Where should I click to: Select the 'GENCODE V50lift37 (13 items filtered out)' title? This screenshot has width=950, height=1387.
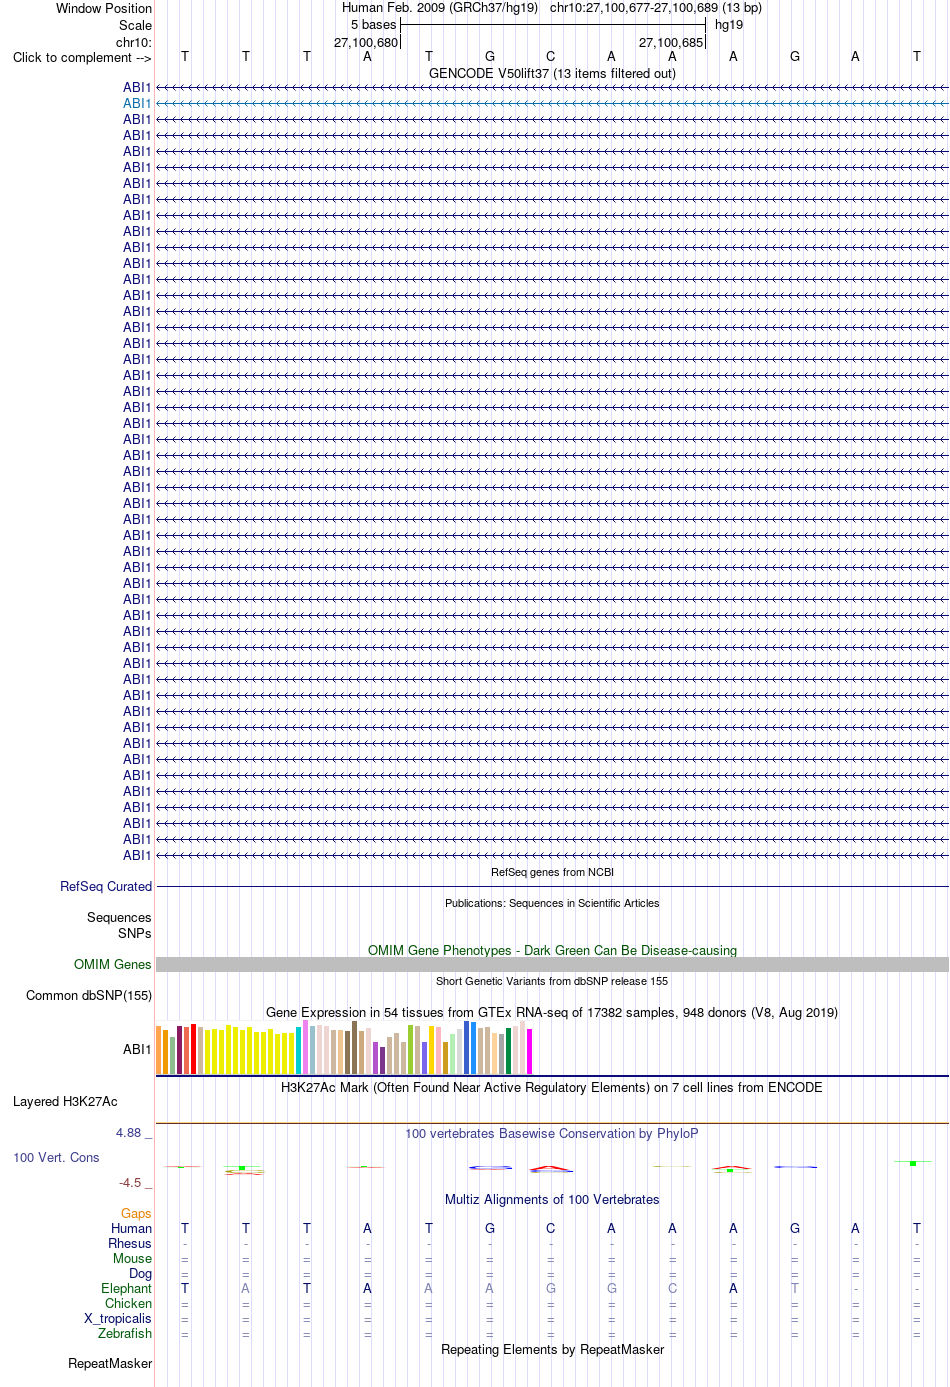(552, 73)
